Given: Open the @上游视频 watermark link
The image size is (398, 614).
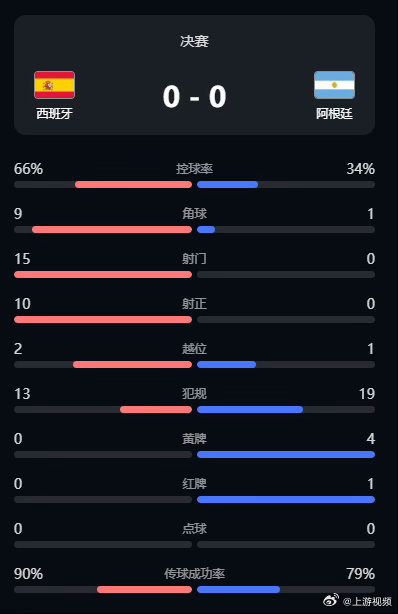Looking at the screenshot, I should coord(367,601).
